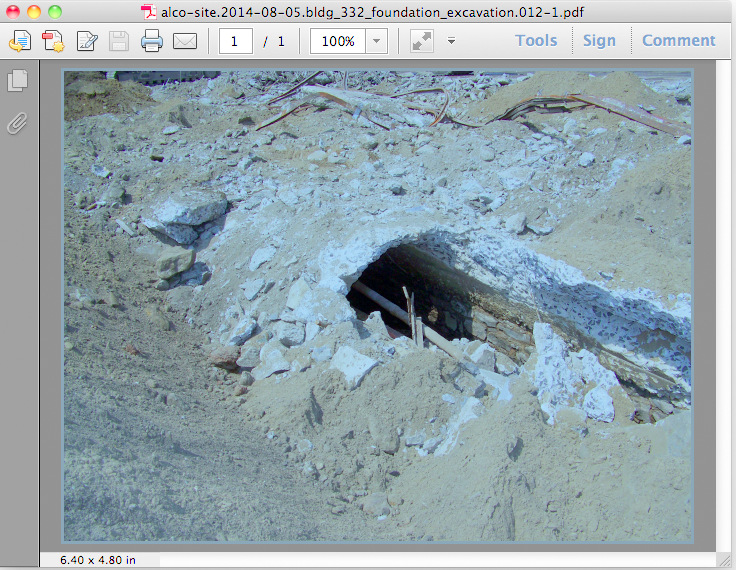Click the PDF file icon in title bar
This screenshot has height=570, width=736.
click(x=148, y=12)
